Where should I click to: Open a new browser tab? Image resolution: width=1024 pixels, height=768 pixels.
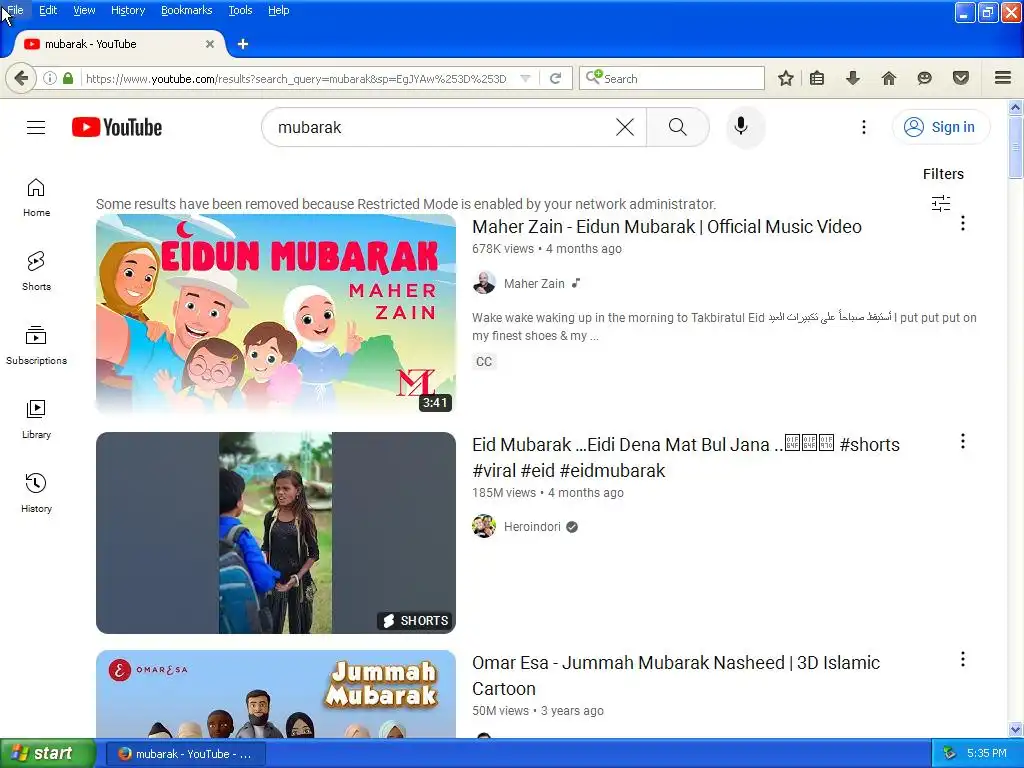[x=243, y=44]
